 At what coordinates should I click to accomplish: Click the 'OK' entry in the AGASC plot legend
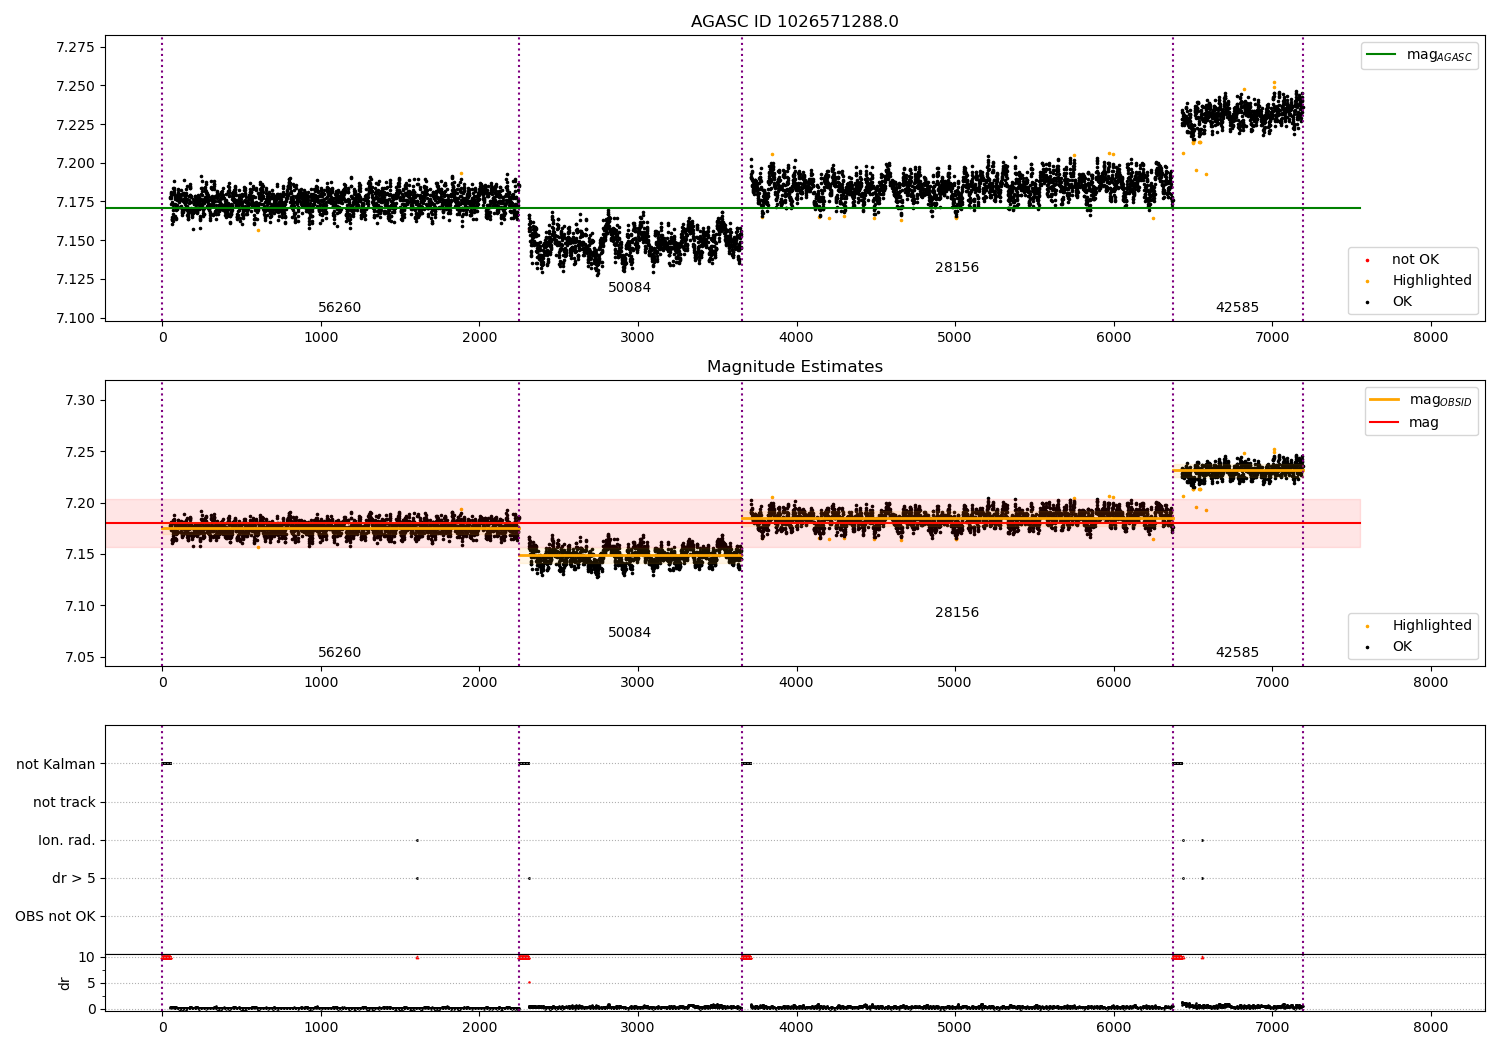[x=1402, y=301]
